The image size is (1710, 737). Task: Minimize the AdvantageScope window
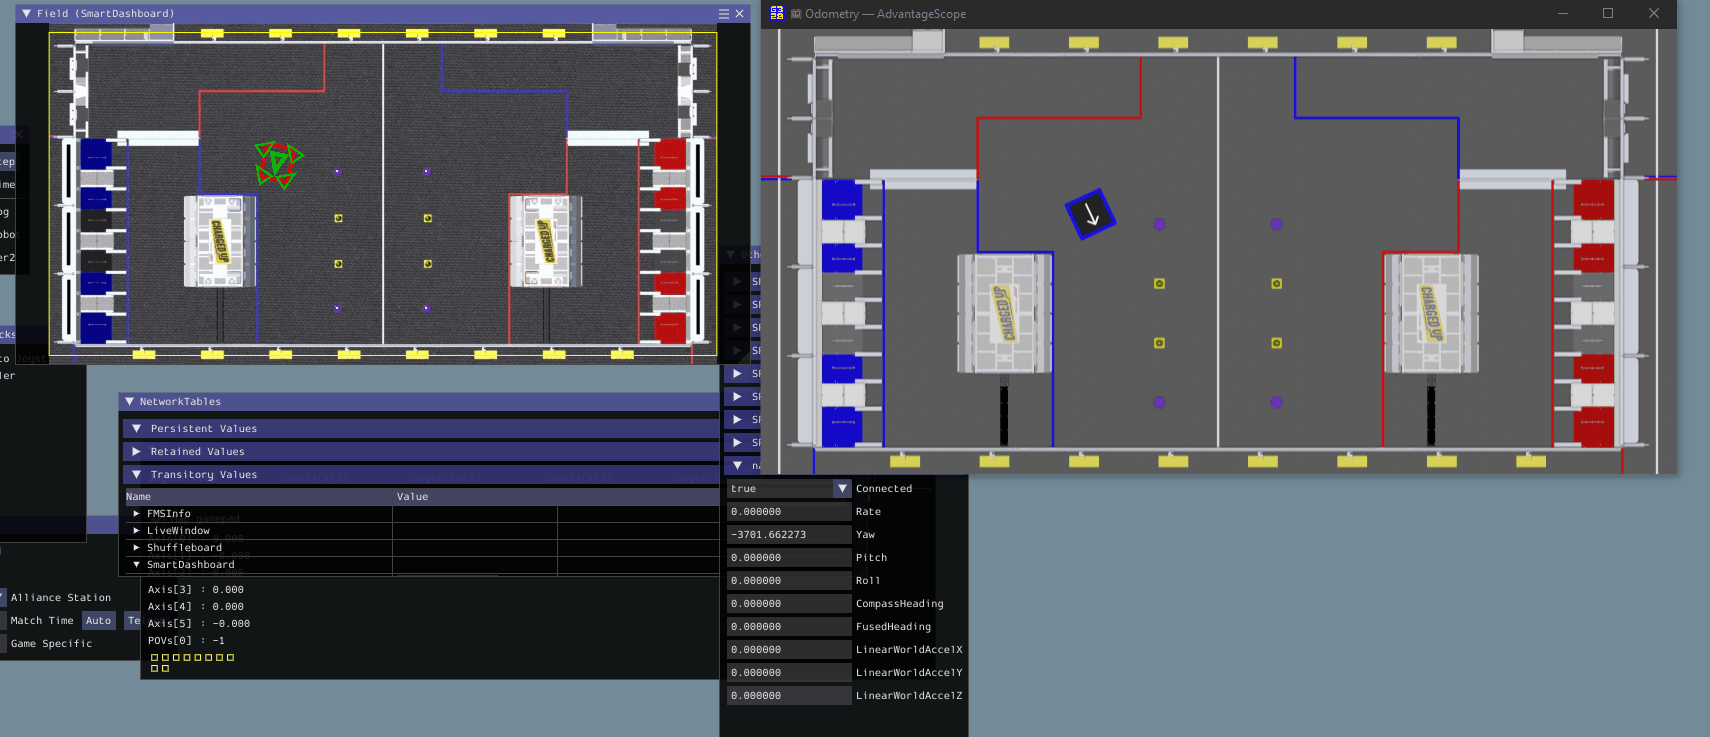click(1563, 13)
